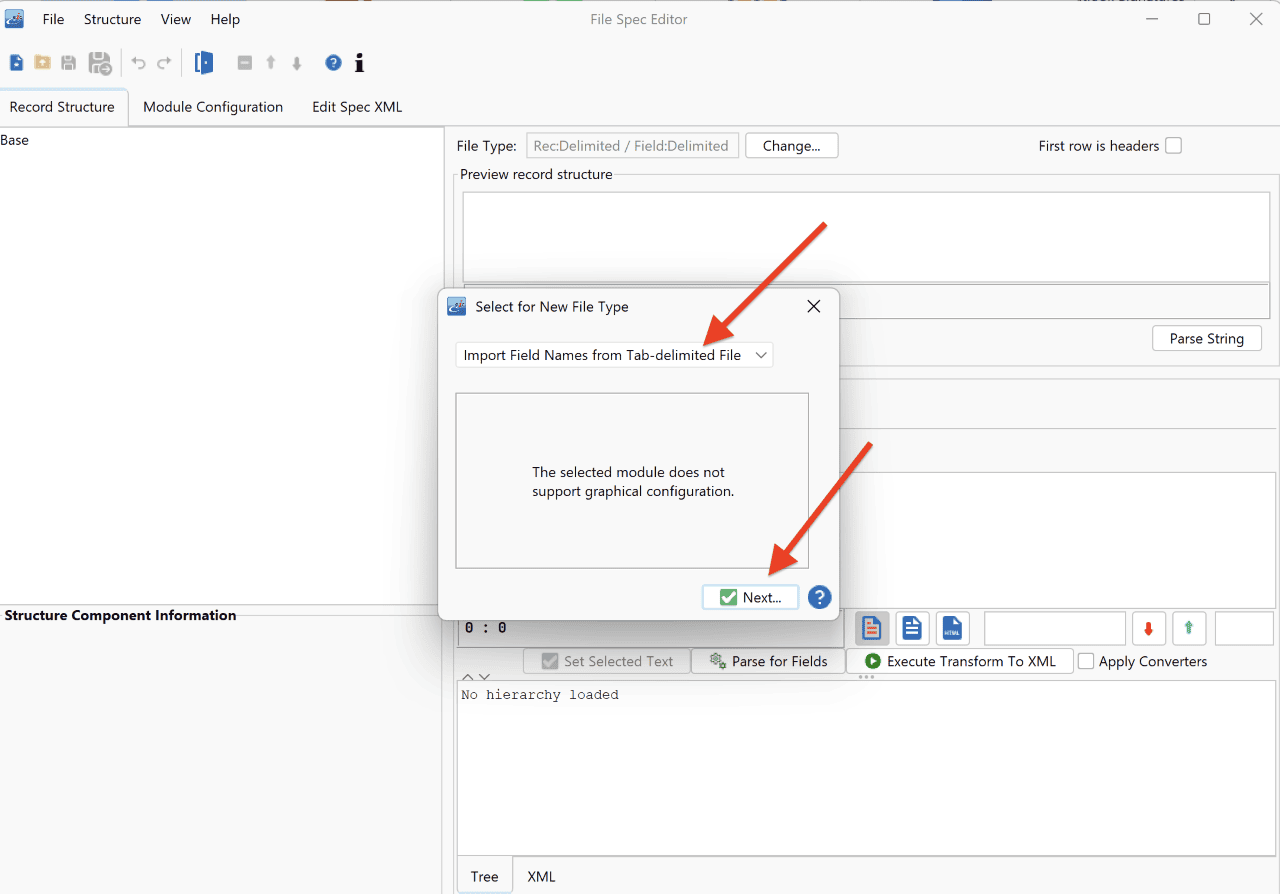This screenshot has width=1280, height=894.
Task: Open the Help menu
Action: coord(225,19)
